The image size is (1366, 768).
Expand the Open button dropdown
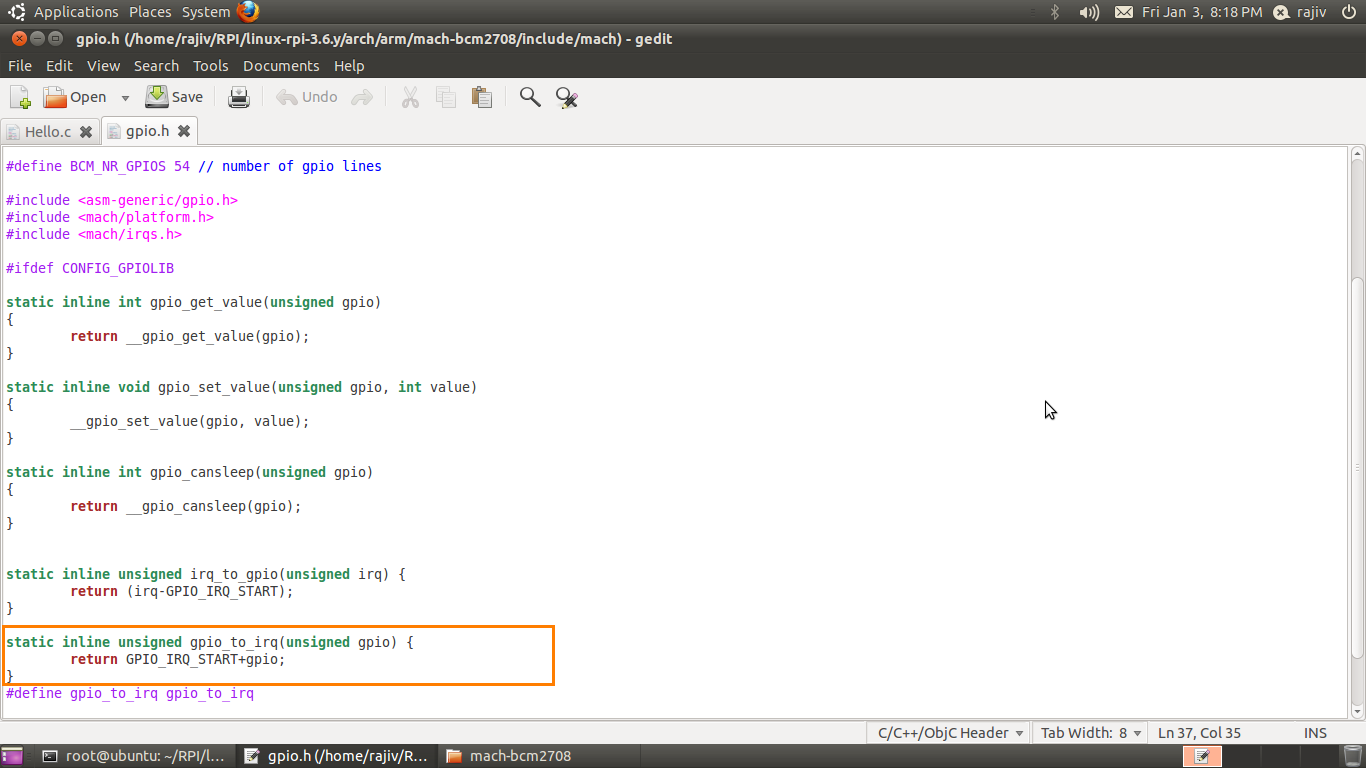tap(124, 96)
